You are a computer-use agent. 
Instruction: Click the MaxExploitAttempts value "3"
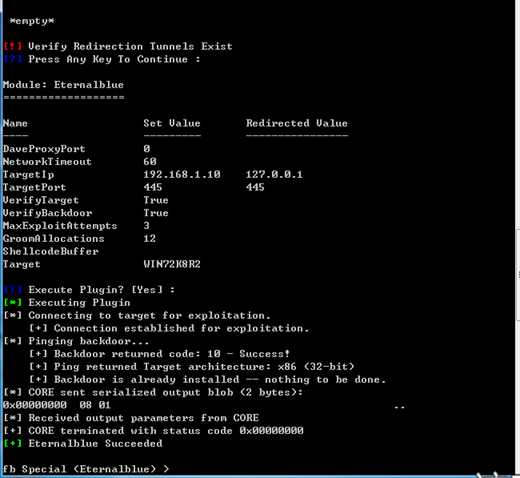click(147, 226)
